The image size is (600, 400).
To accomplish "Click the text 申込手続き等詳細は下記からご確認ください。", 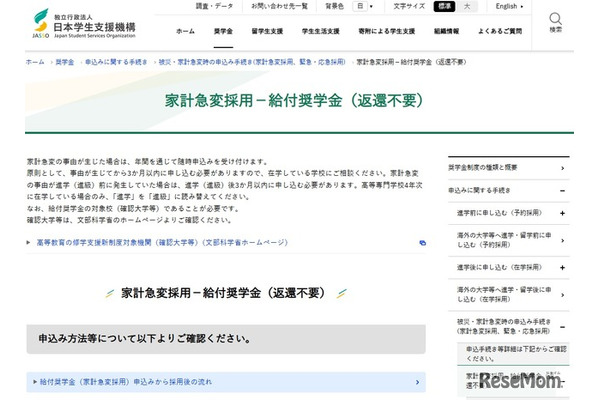I will click(516, 354).
